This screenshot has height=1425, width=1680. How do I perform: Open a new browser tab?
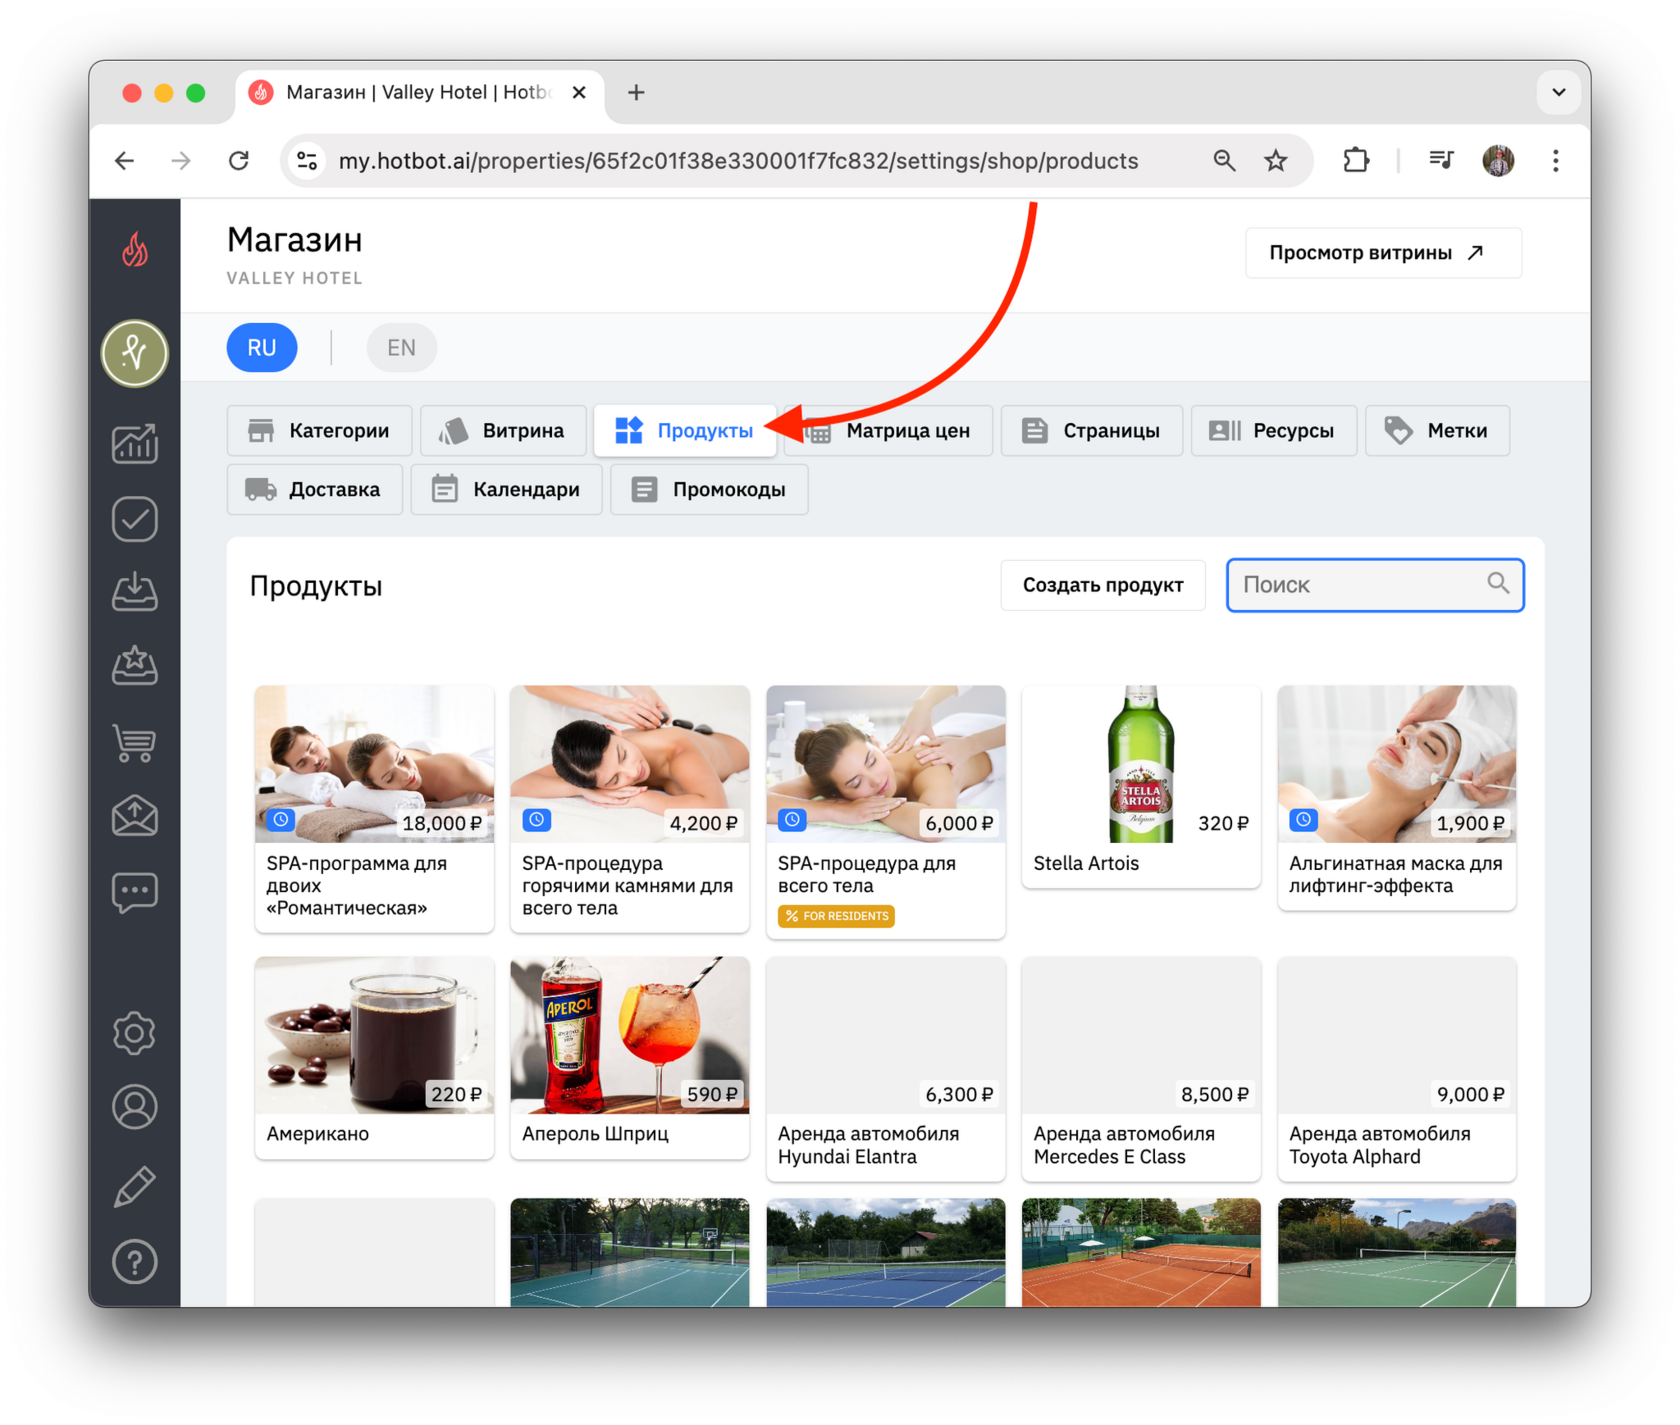[x=636, y=93]
